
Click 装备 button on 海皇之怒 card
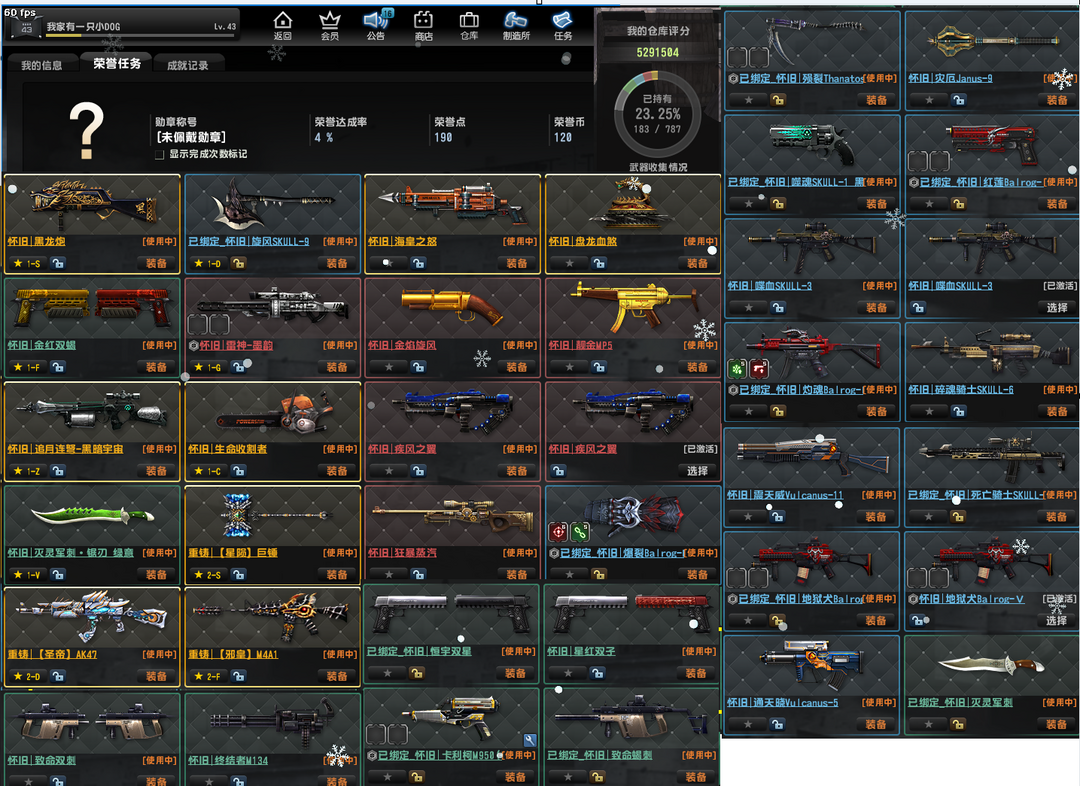pyautogui.click(x=517, y=263)
